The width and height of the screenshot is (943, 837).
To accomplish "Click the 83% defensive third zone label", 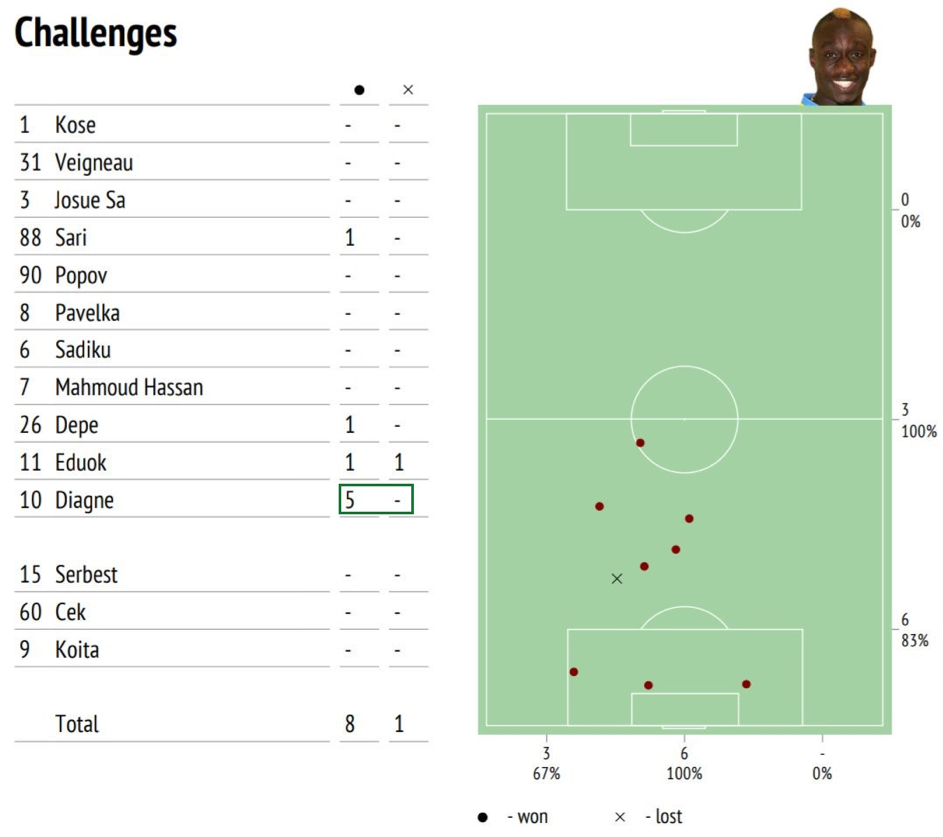I will tap(914, 640).
